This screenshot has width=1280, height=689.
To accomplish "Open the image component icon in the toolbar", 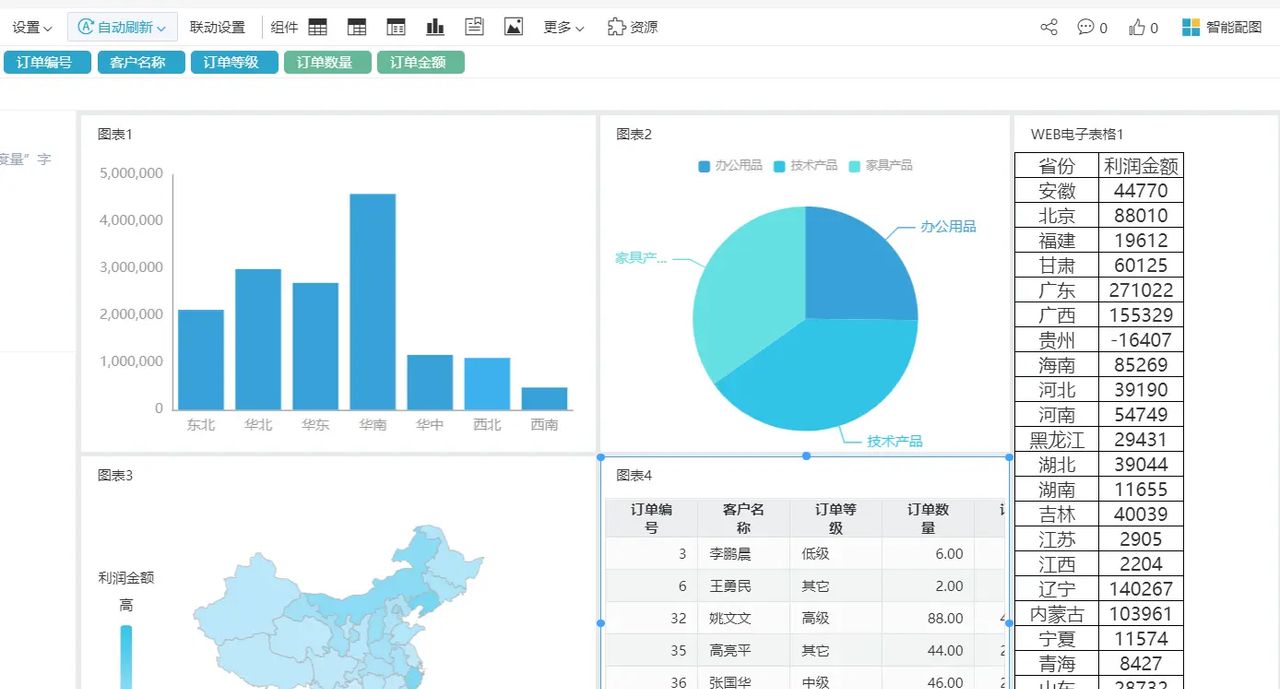I will point(513,27).
